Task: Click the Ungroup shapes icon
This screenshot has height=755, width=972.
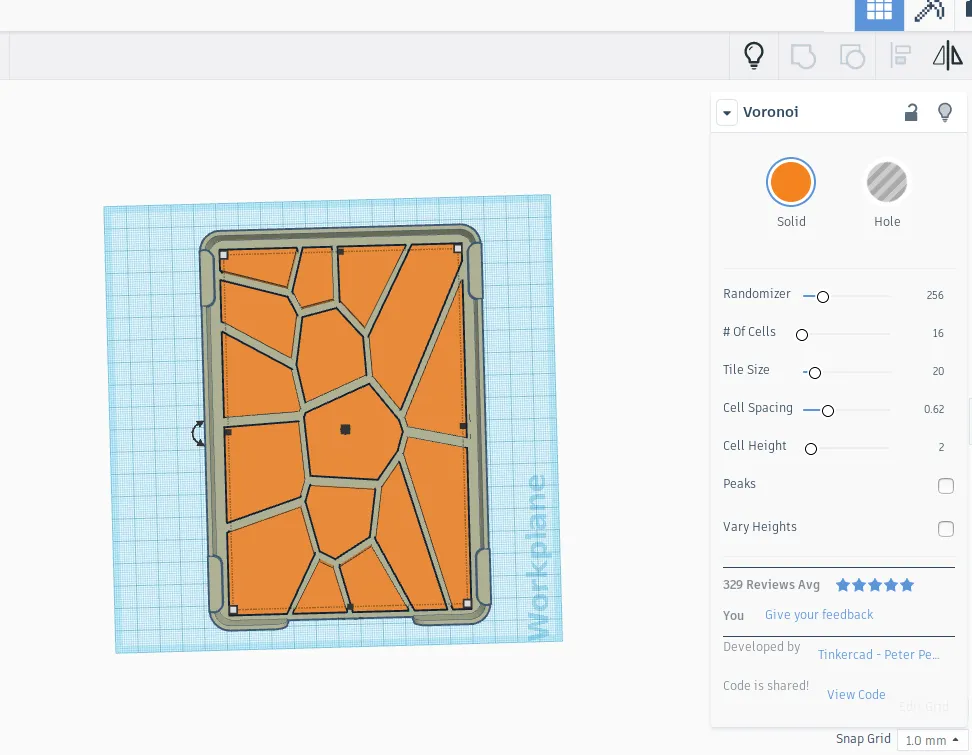Action: click(852, 56)
